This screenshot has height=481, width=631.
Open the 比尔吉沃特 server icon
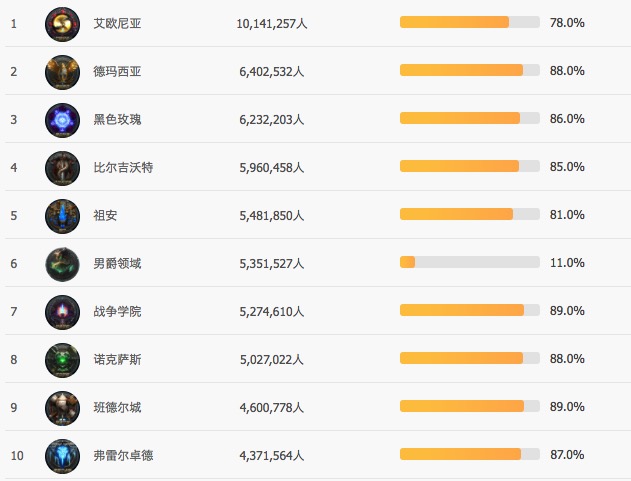pos(62,167)
